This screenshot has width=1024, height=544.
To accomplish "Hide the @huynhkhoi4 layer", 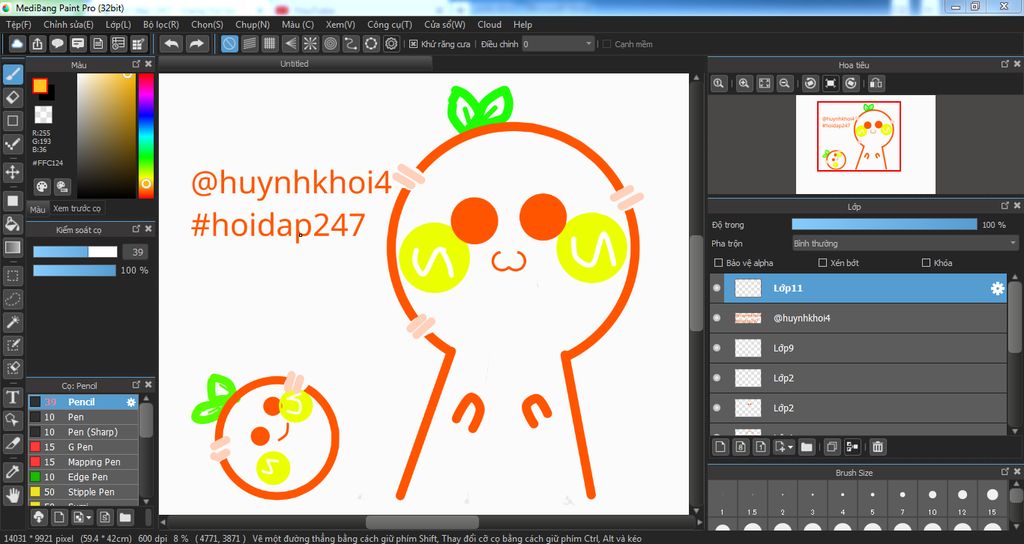I will [717, 318].
